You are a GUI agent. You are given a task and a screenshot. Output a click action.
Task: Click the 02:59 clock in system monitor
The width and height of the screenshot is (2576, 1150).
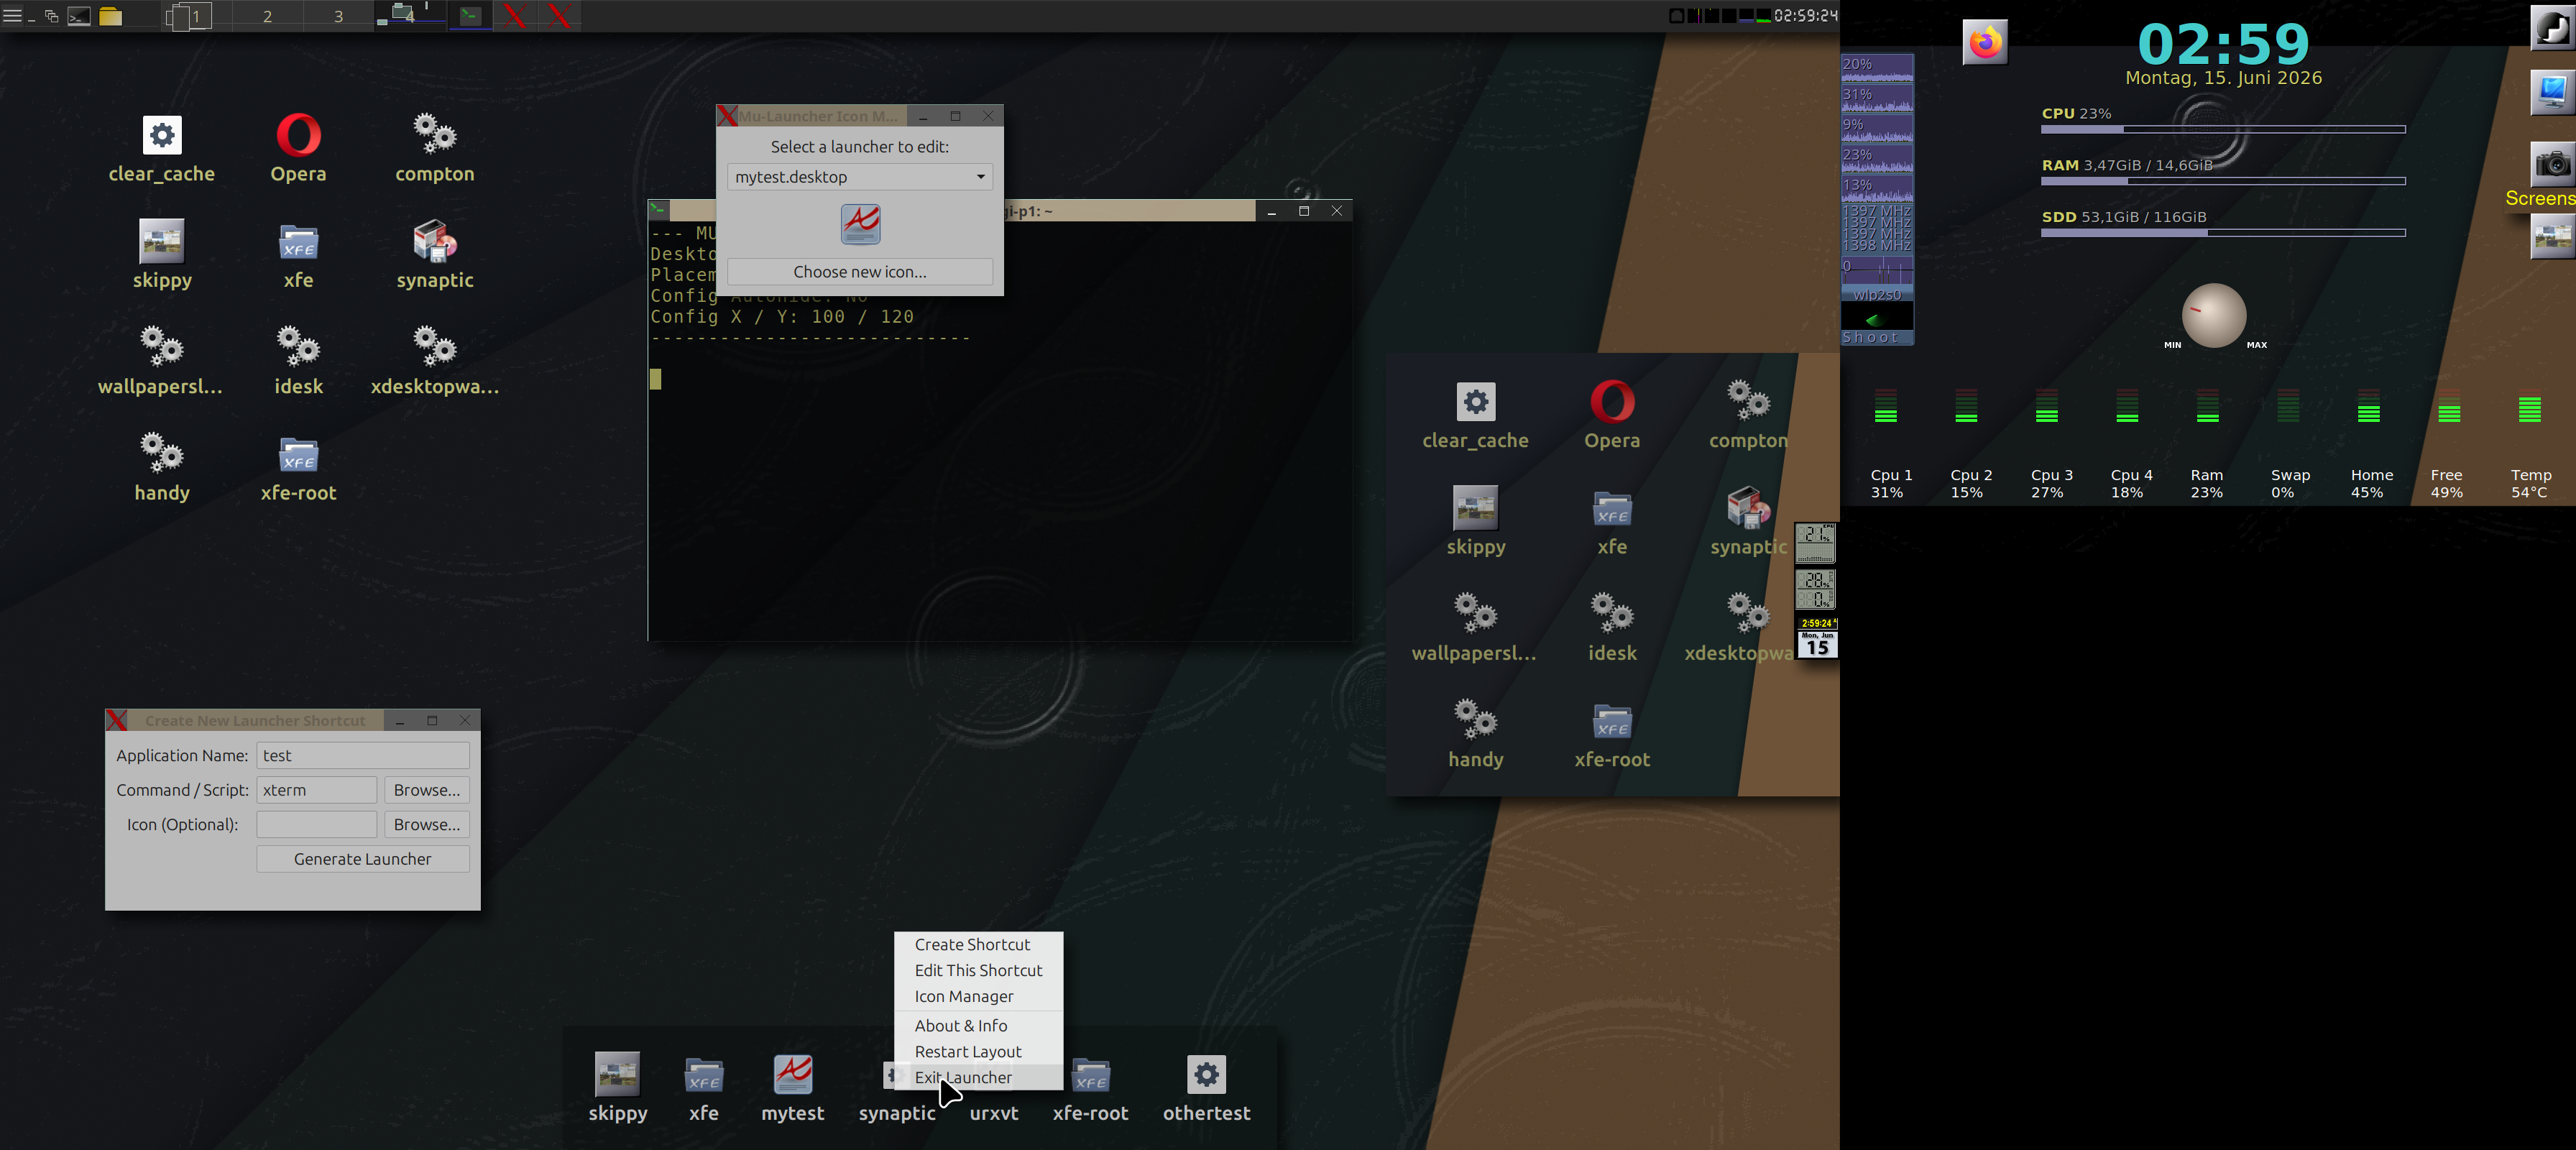click(2223, 44)
